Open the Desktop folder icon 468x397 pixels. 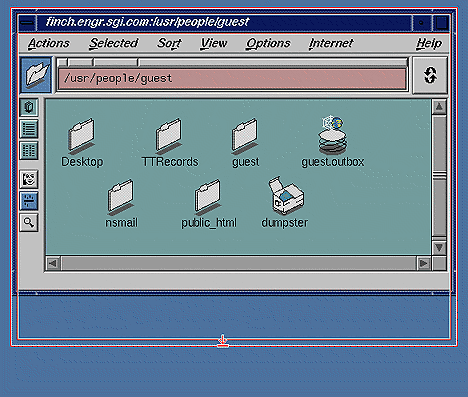[81, 136]
